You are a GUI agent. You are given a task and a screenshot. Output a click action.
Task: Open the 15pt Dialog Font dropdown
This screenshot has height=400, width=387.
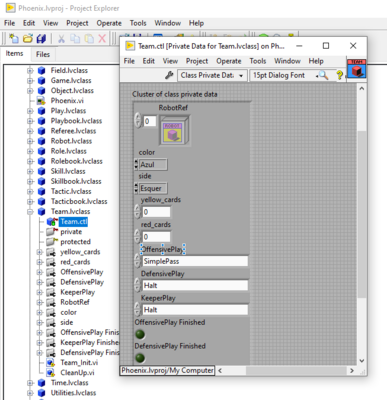tap(284, 75)
